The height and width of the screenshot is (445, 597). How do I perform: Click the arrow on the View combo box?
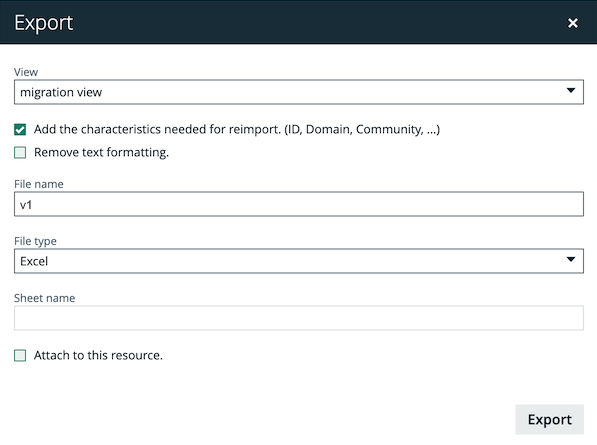click(570, 91)
